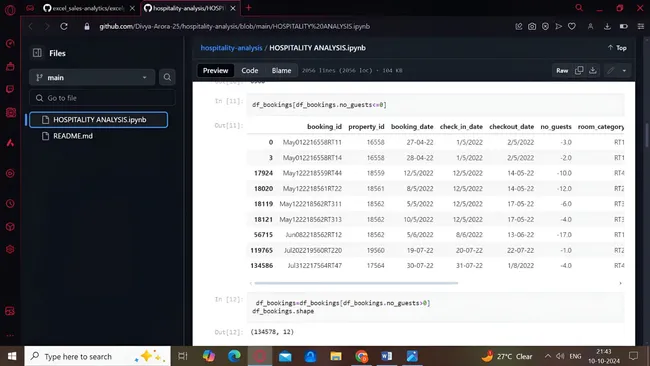Click the edit file pencil icon

(611, 70)
